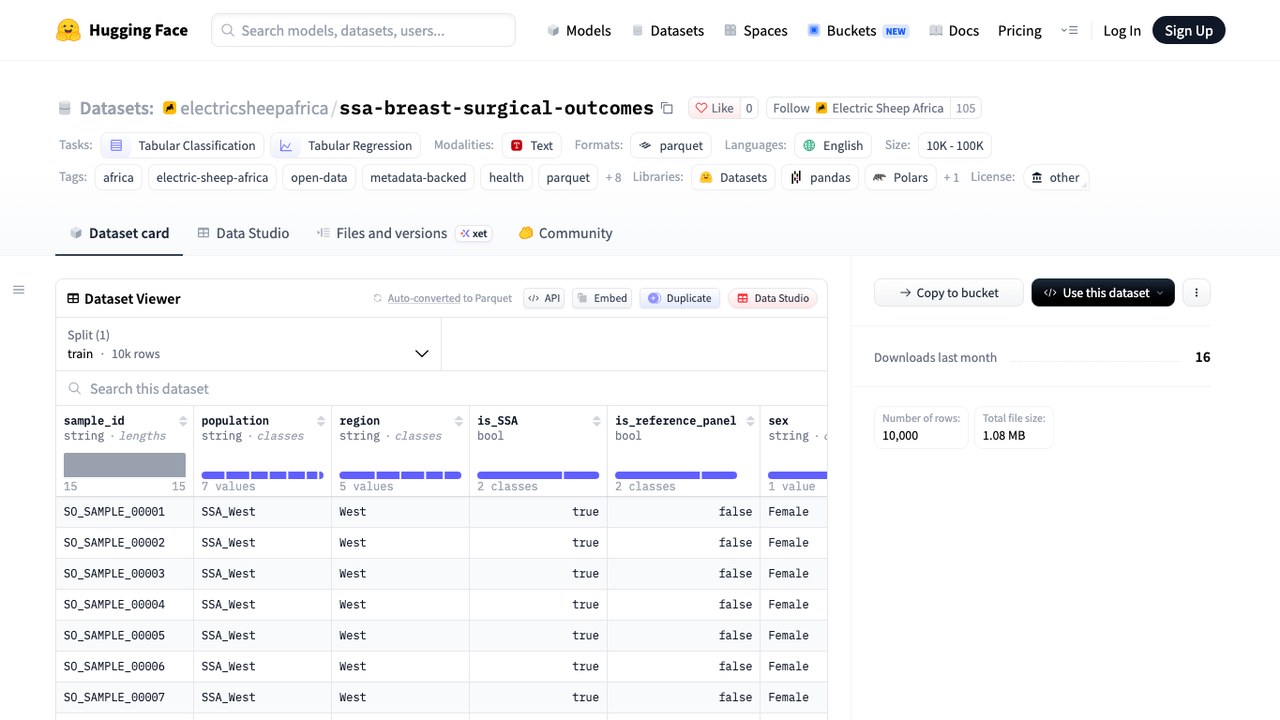Switch to the Dataset card tab

[119, 233]
